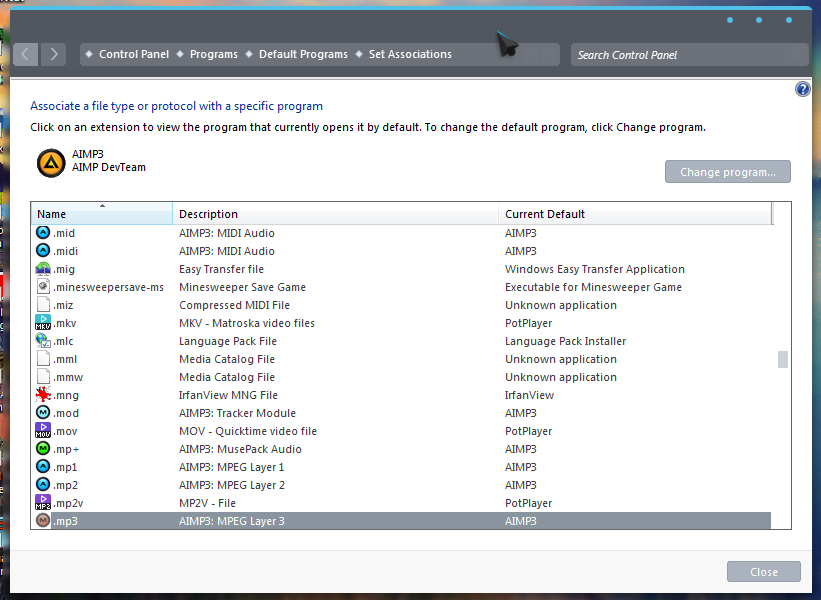The image size is (821, 600).
Task: Sort the list by the Name column
Action: (102, 214)
